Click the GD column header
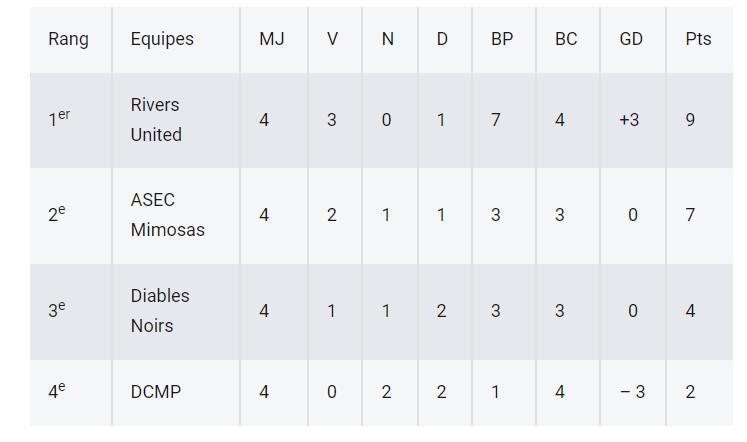Viewport: 747px width, 442px height. click(x=631, y=39)
